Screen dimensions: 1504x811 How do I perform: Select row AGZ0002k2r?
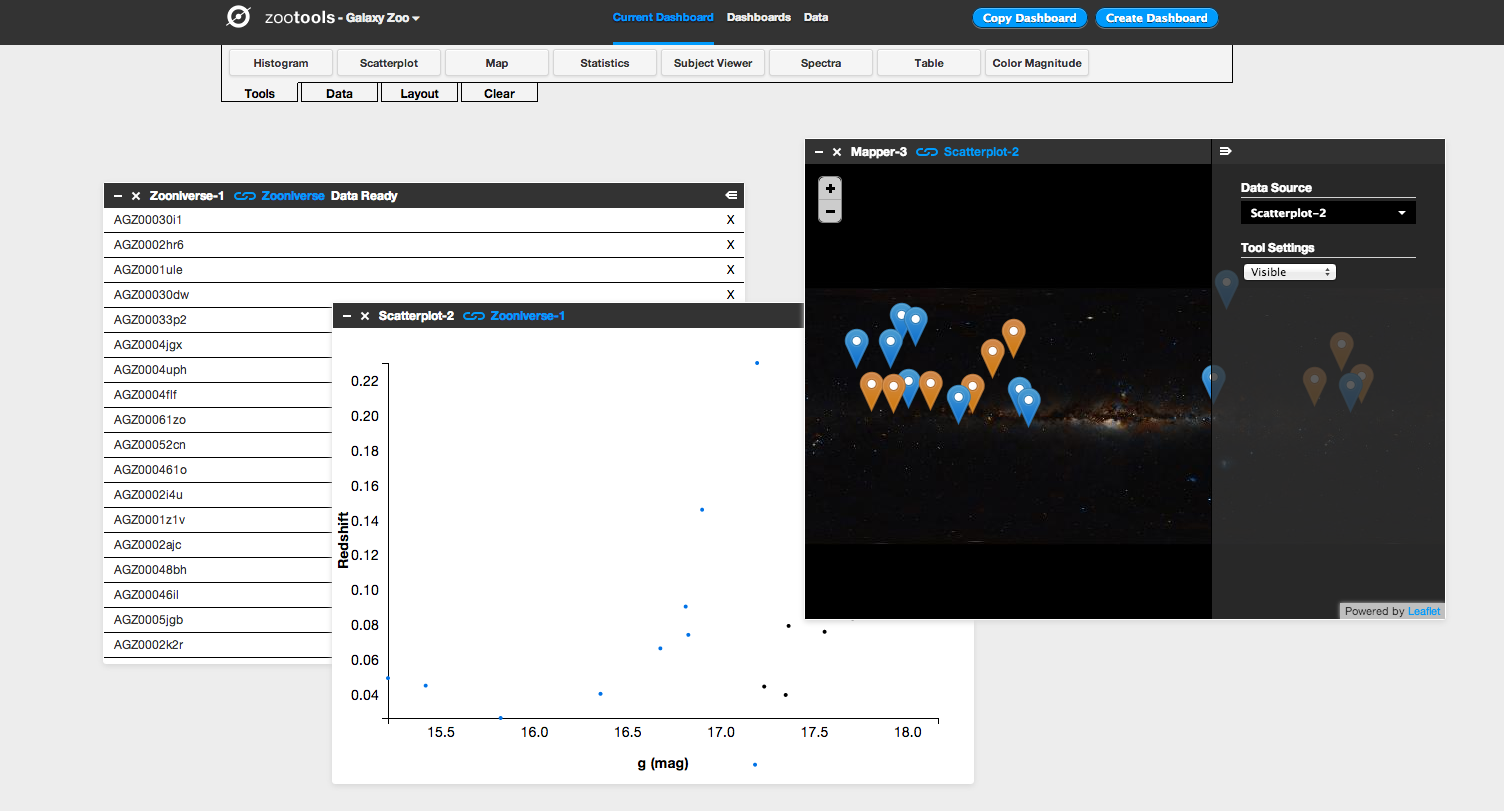pos(218,645)
